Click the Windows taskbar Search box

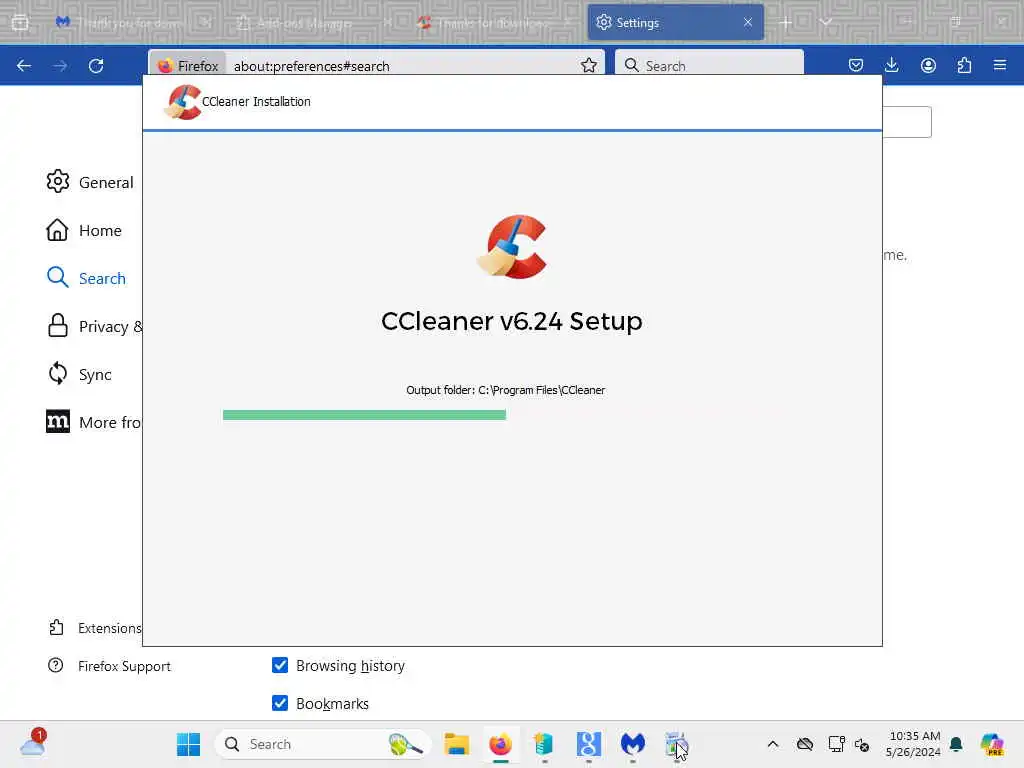[323, 744]
